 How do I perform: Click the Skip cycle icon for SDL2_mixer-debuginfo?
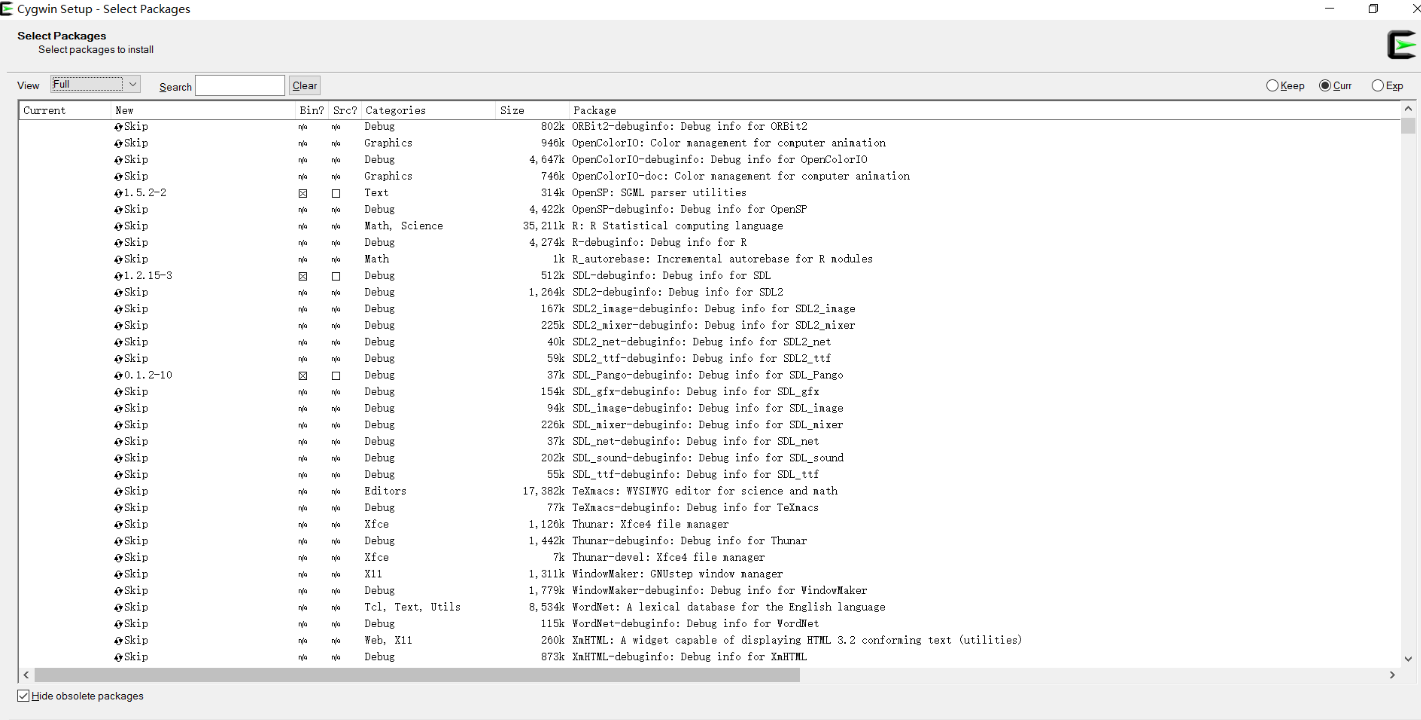pos(119,326)
